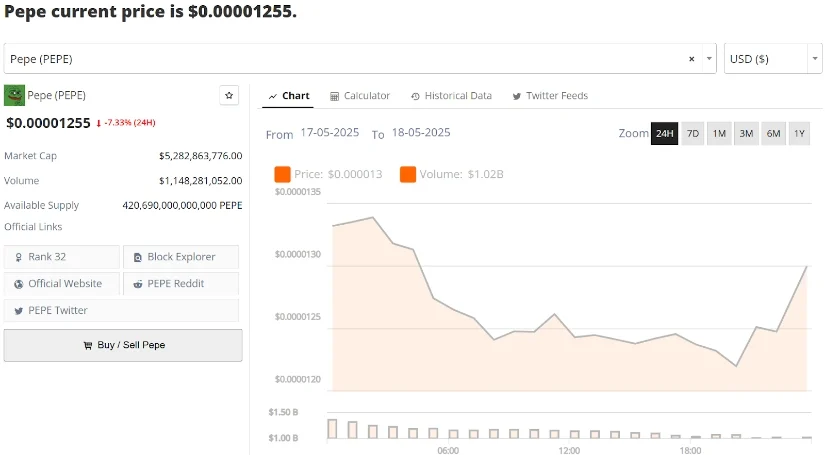Set zoom to 1Y range
825x455 pixels.
click(799, 134)
